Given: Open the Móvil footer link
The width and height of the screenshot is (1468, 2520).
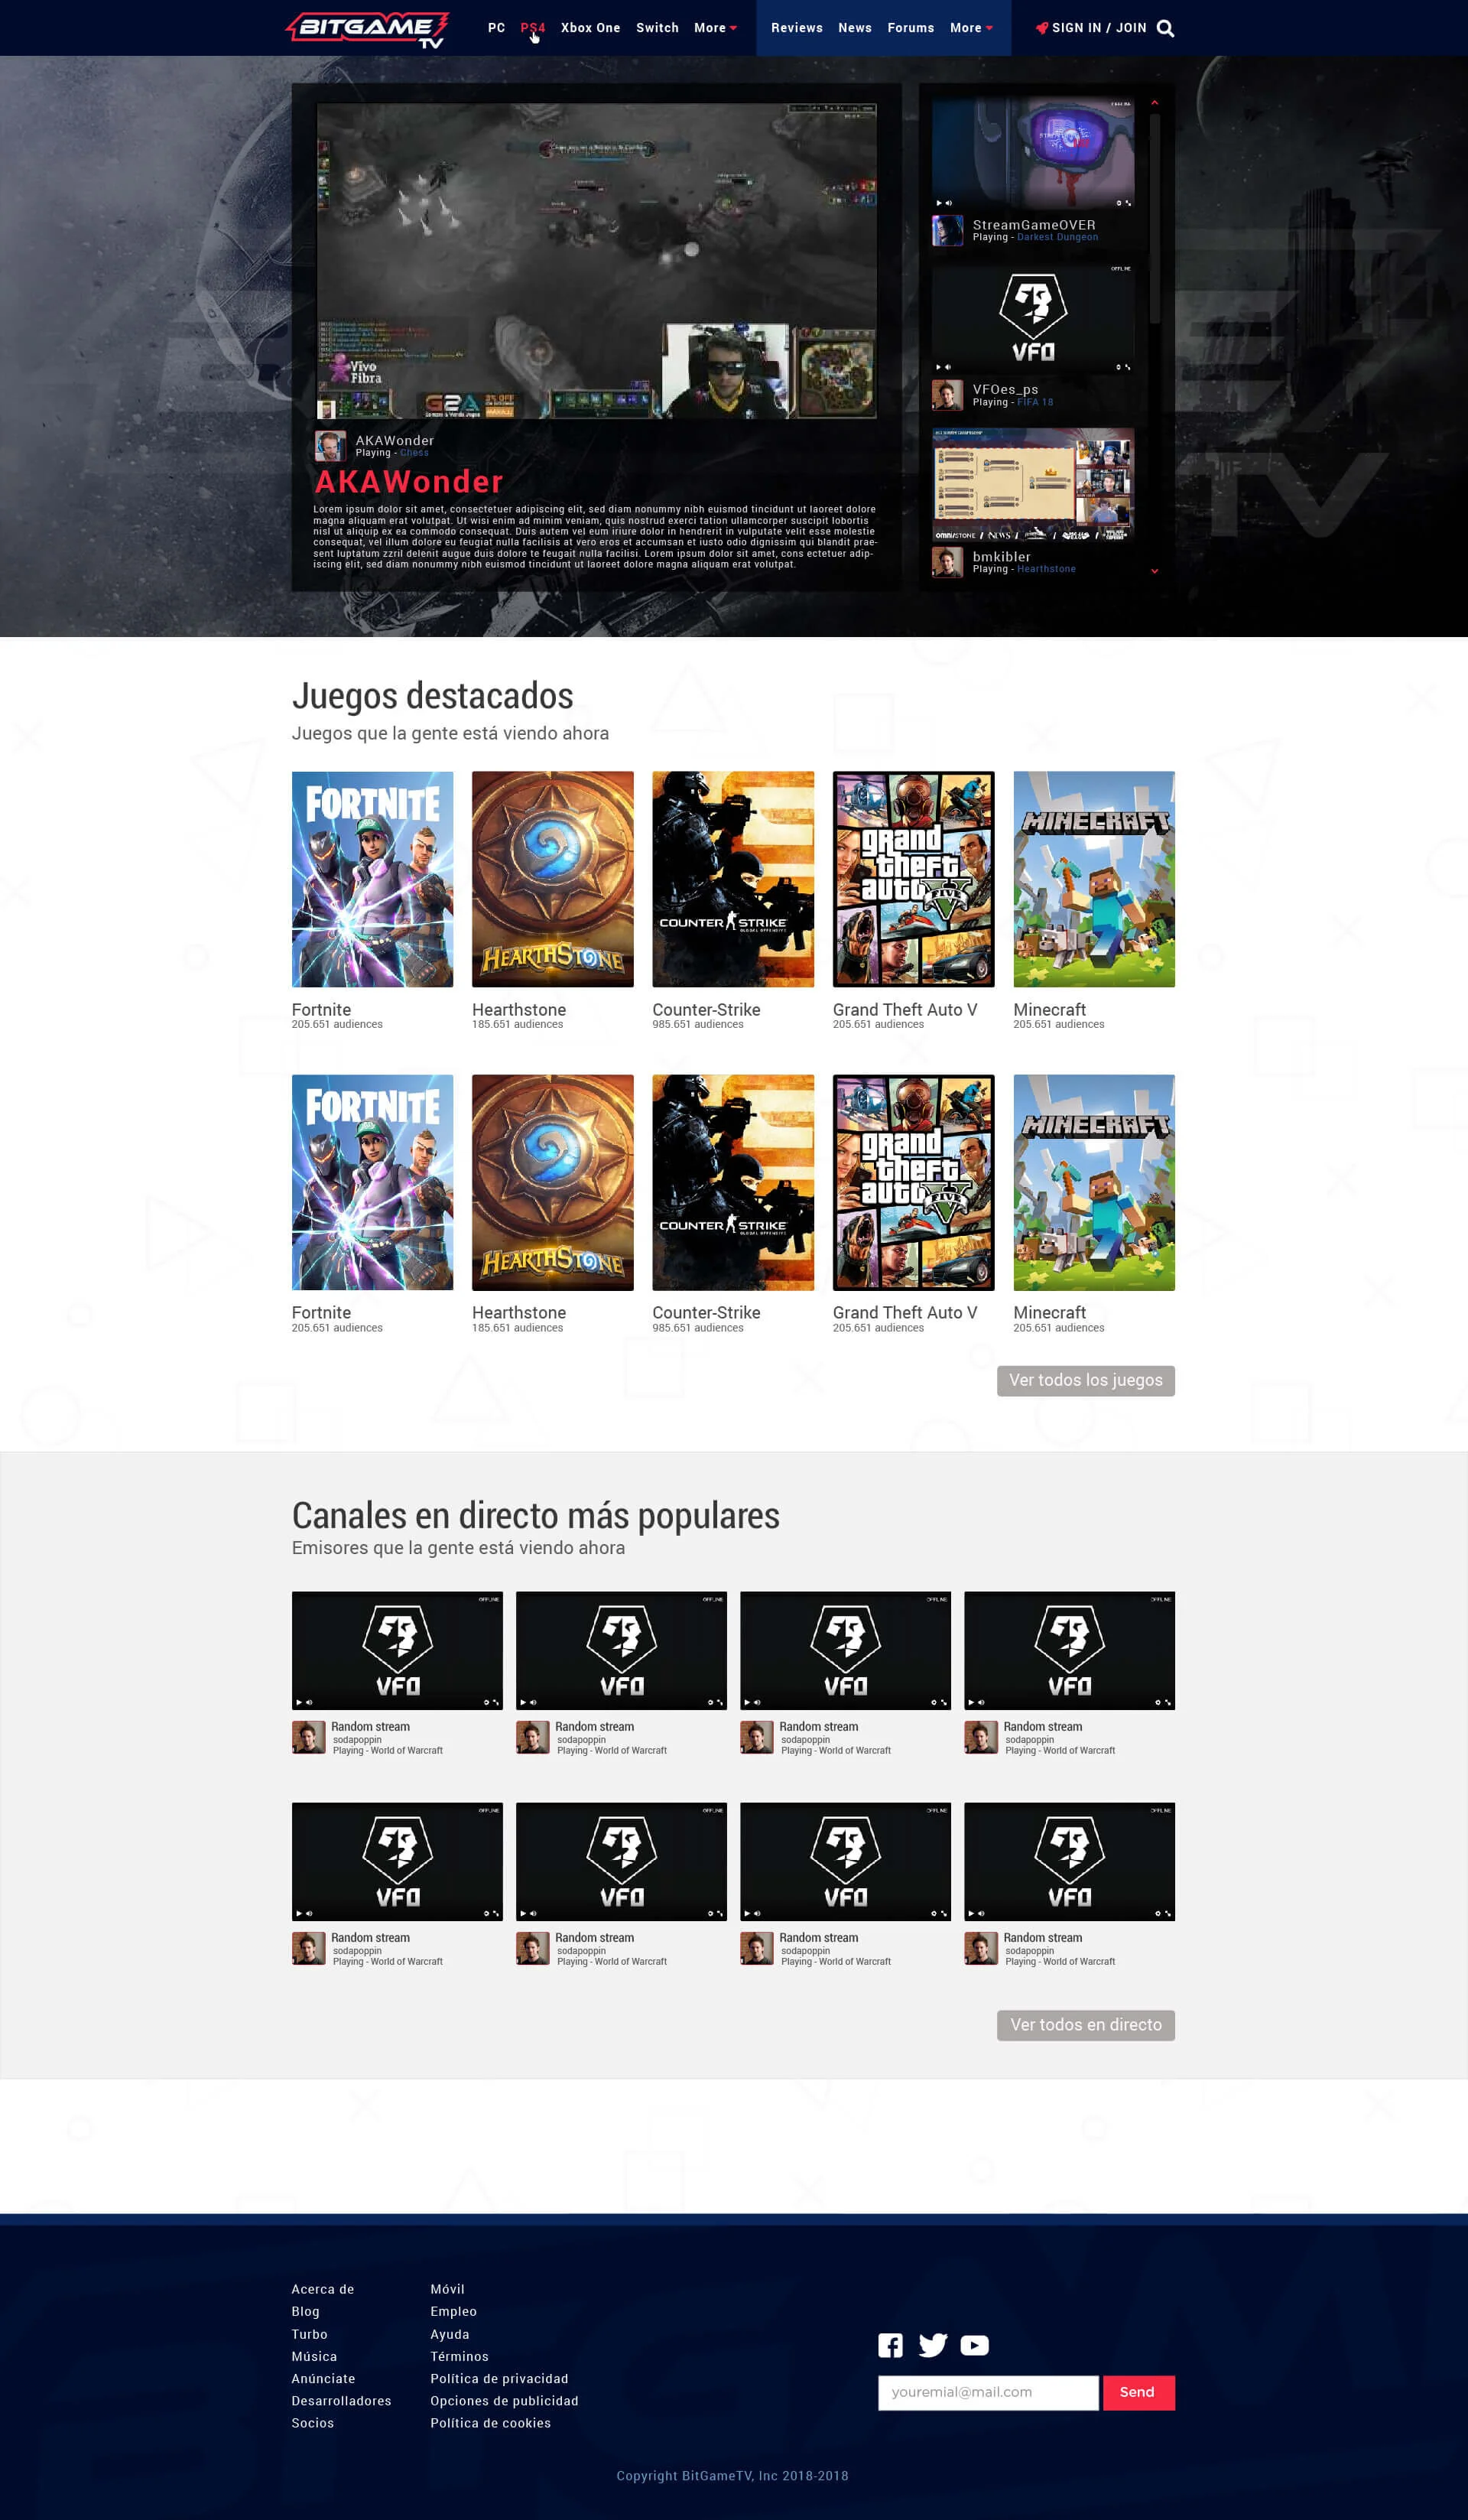Looking at the screenshot, I should [x=447, y=2289].
